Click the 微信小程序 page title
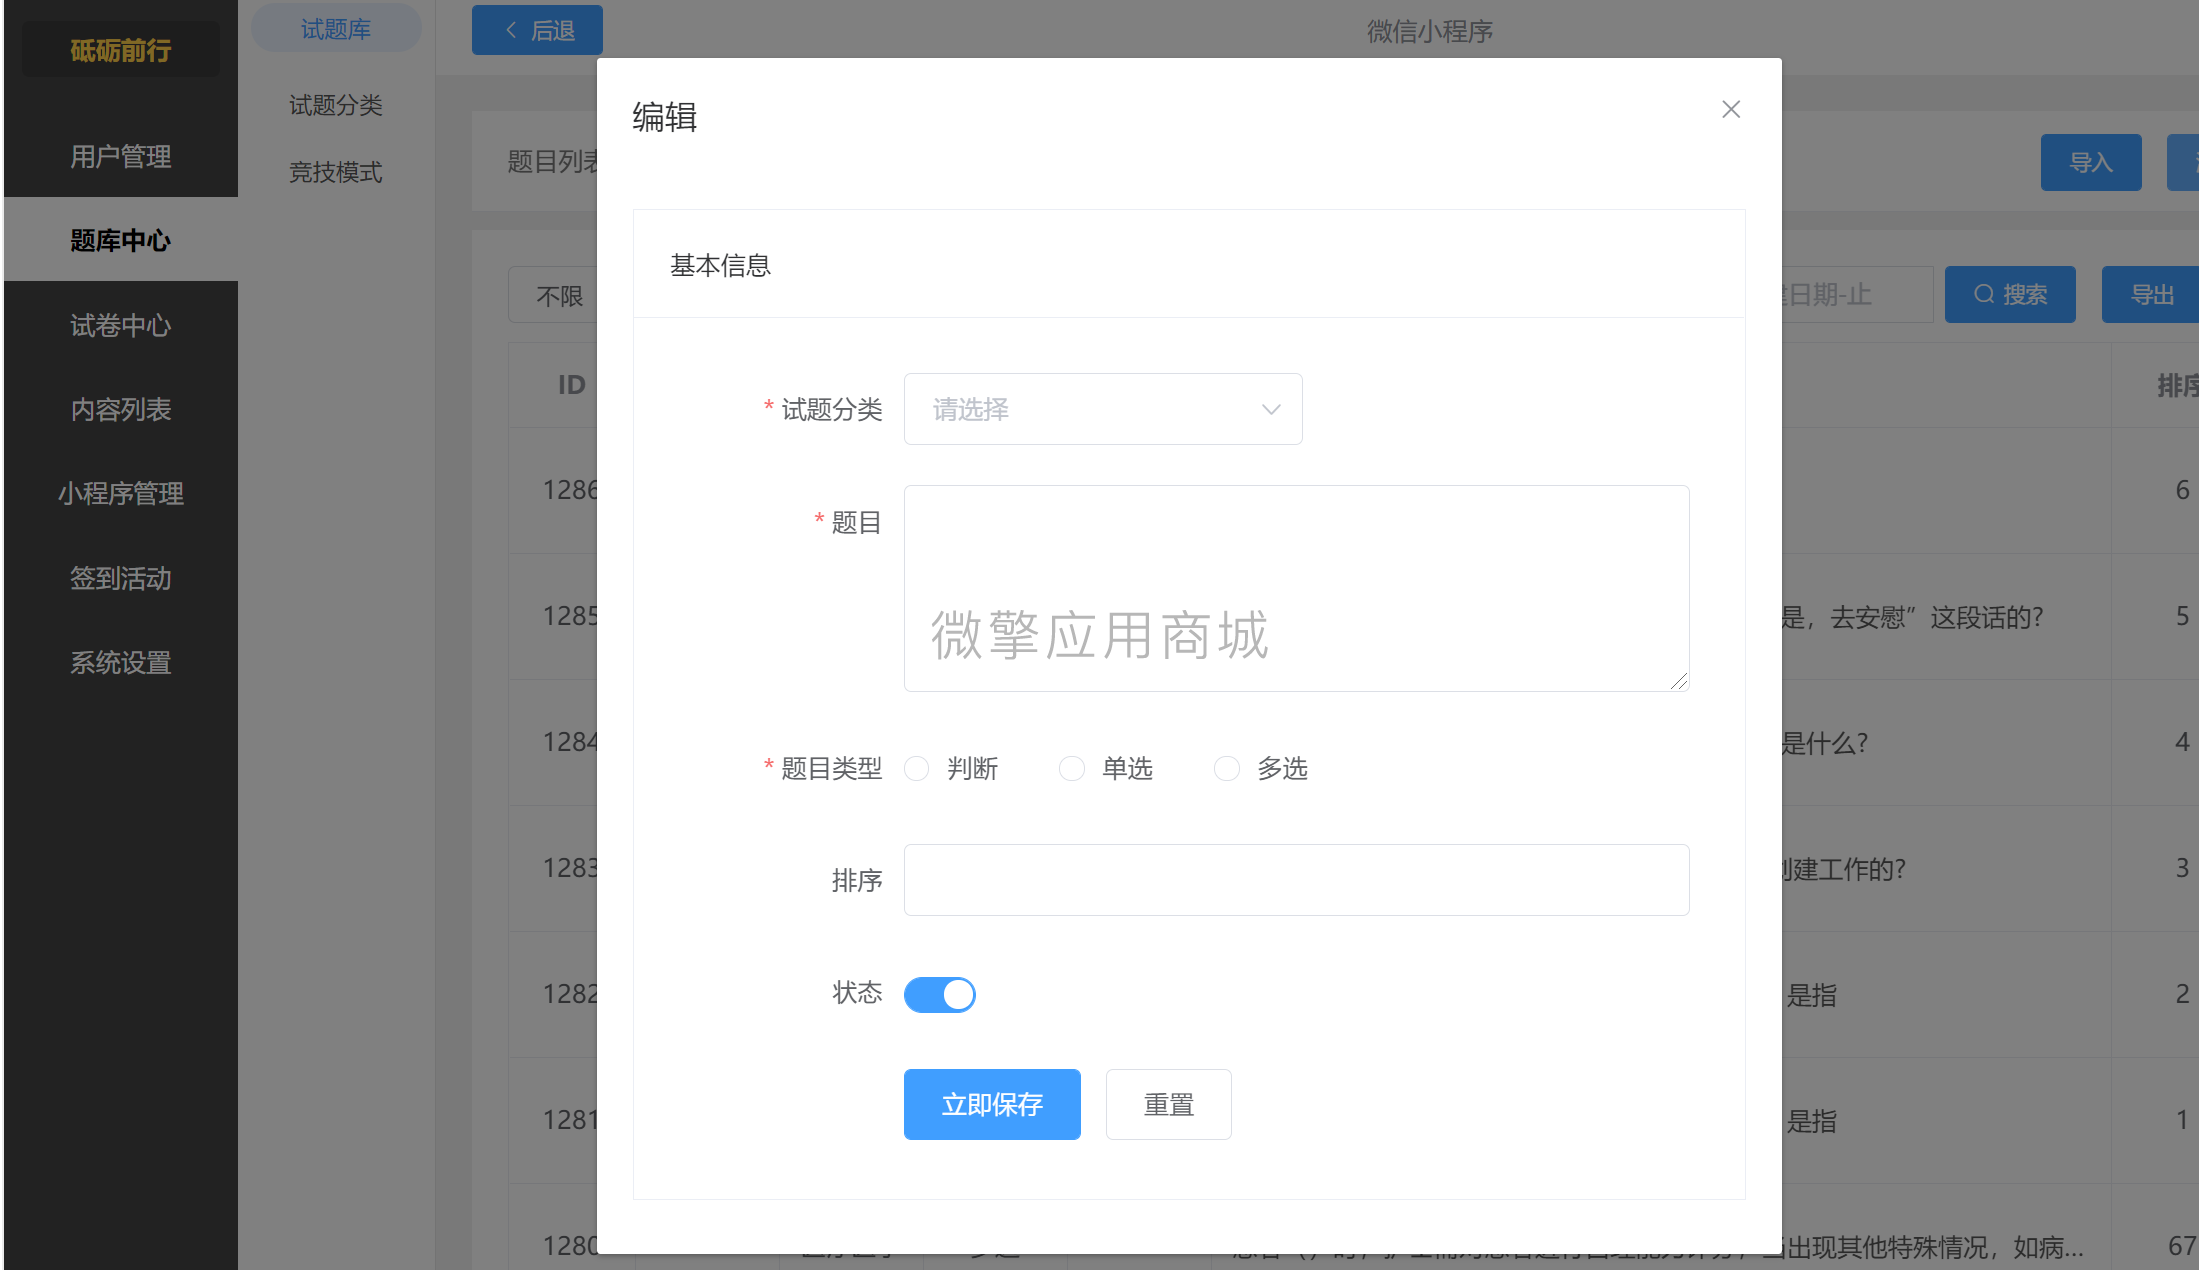This screenshot has height=1270, width=2199. (1429, 31)
